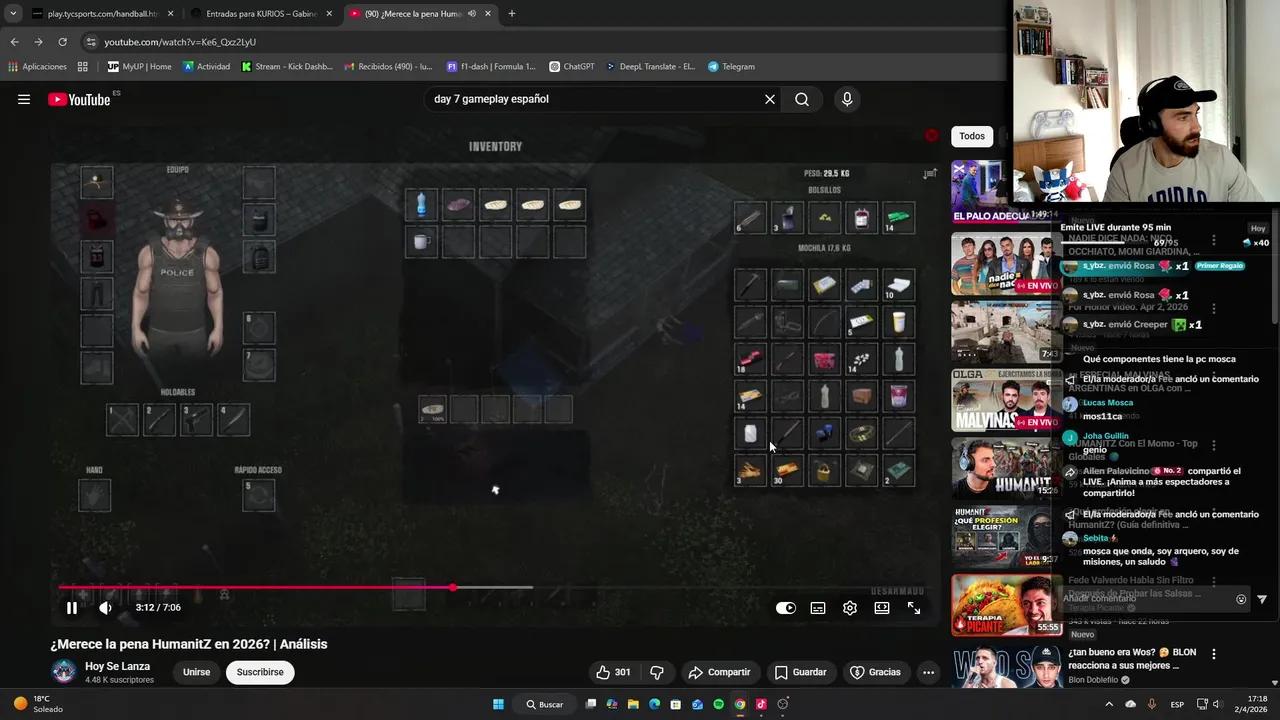Toggle the autoplay switch off
This screenshot has width=1280, height=720.
(786, 607)
